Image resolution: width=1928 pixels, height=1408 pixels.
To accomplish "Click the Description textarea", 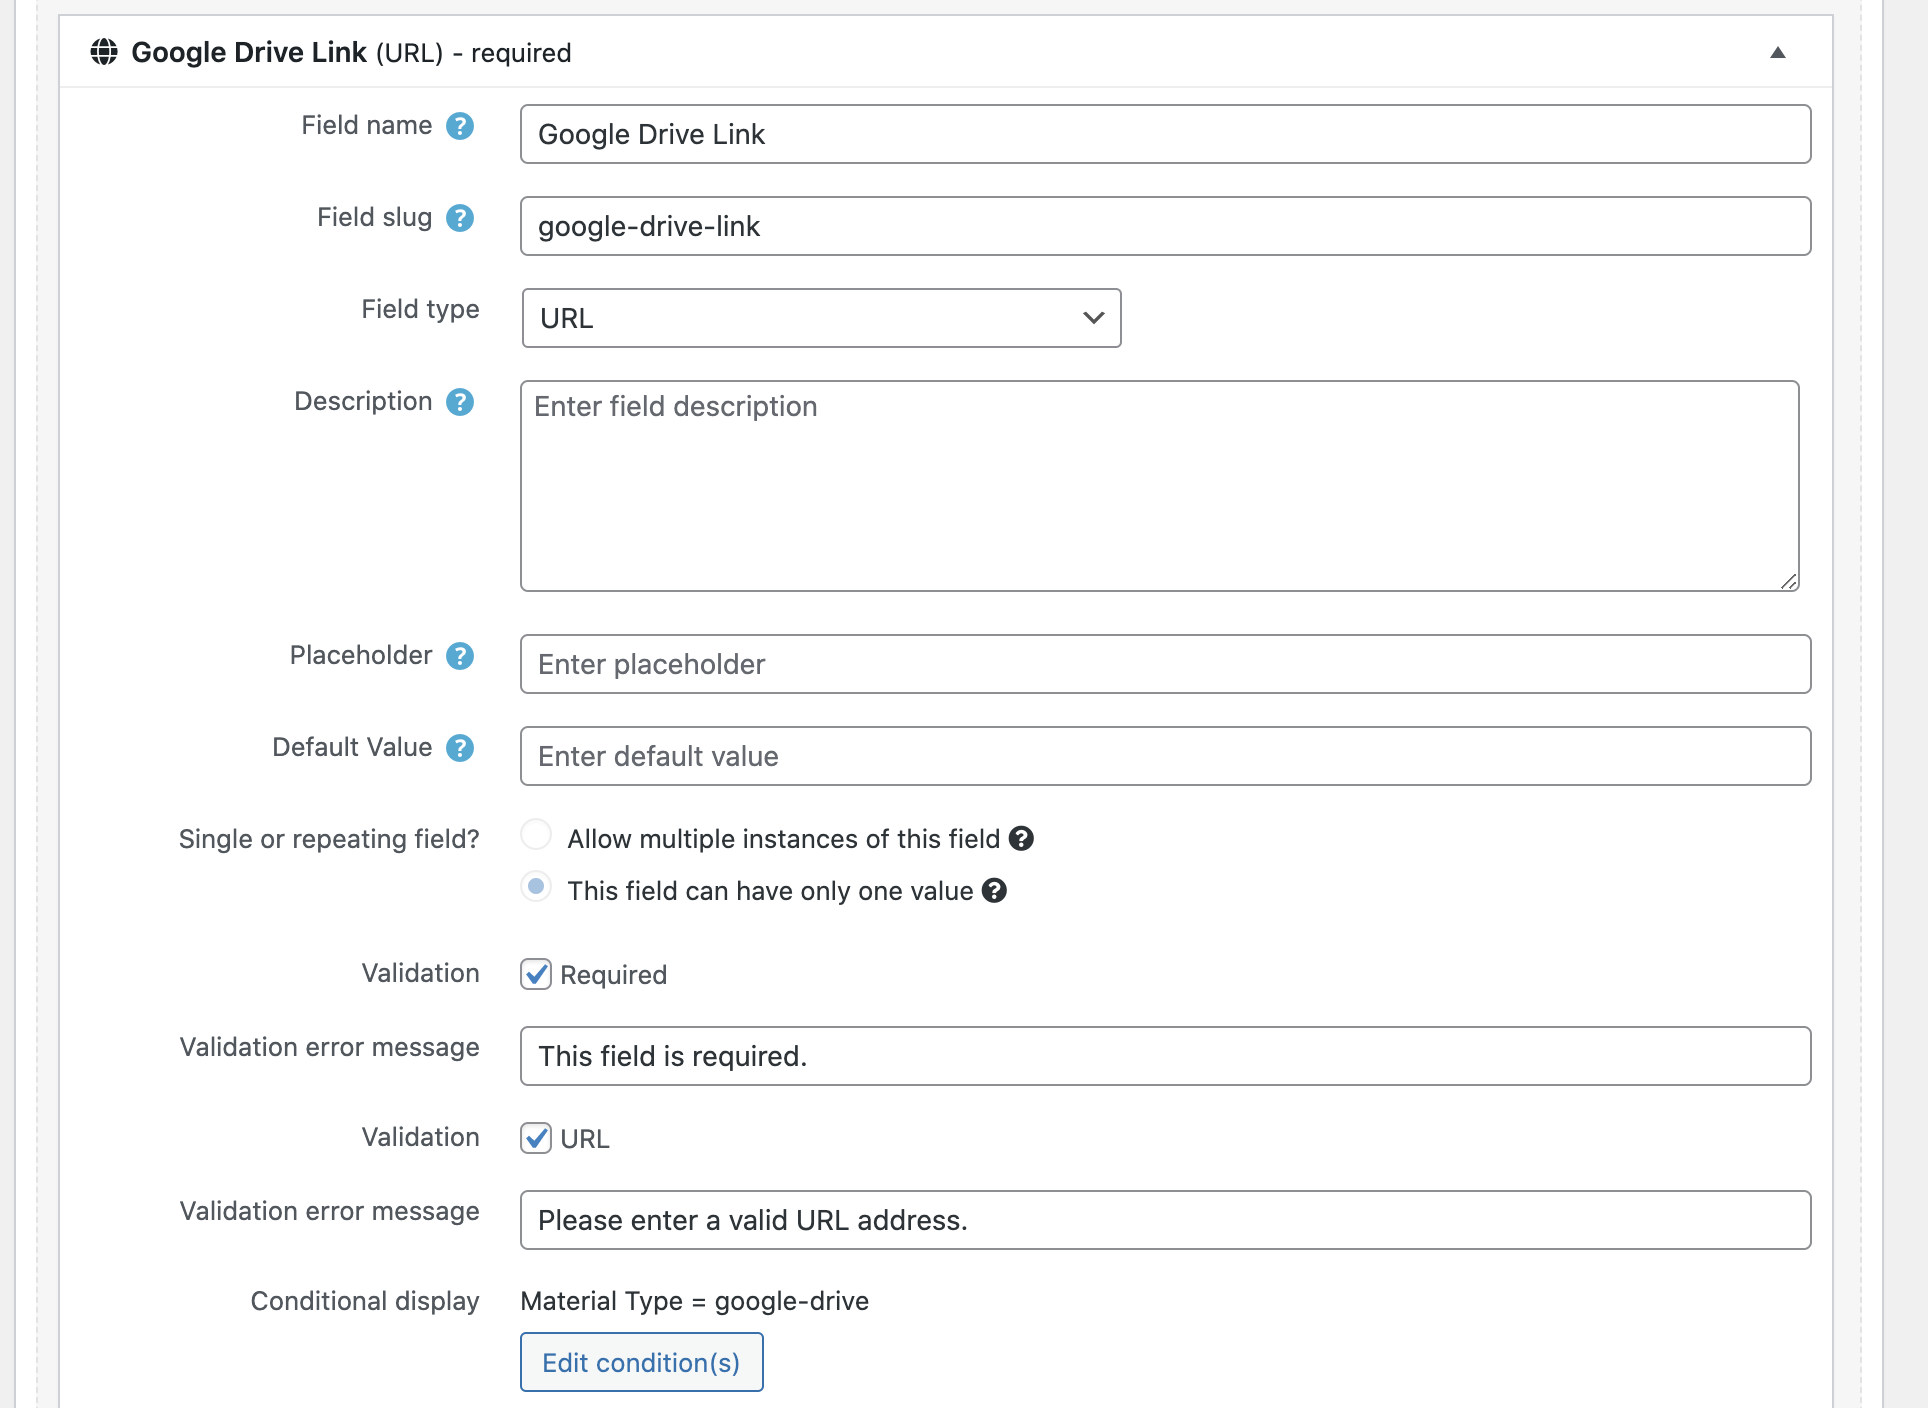I will [x=1160, y=486].
